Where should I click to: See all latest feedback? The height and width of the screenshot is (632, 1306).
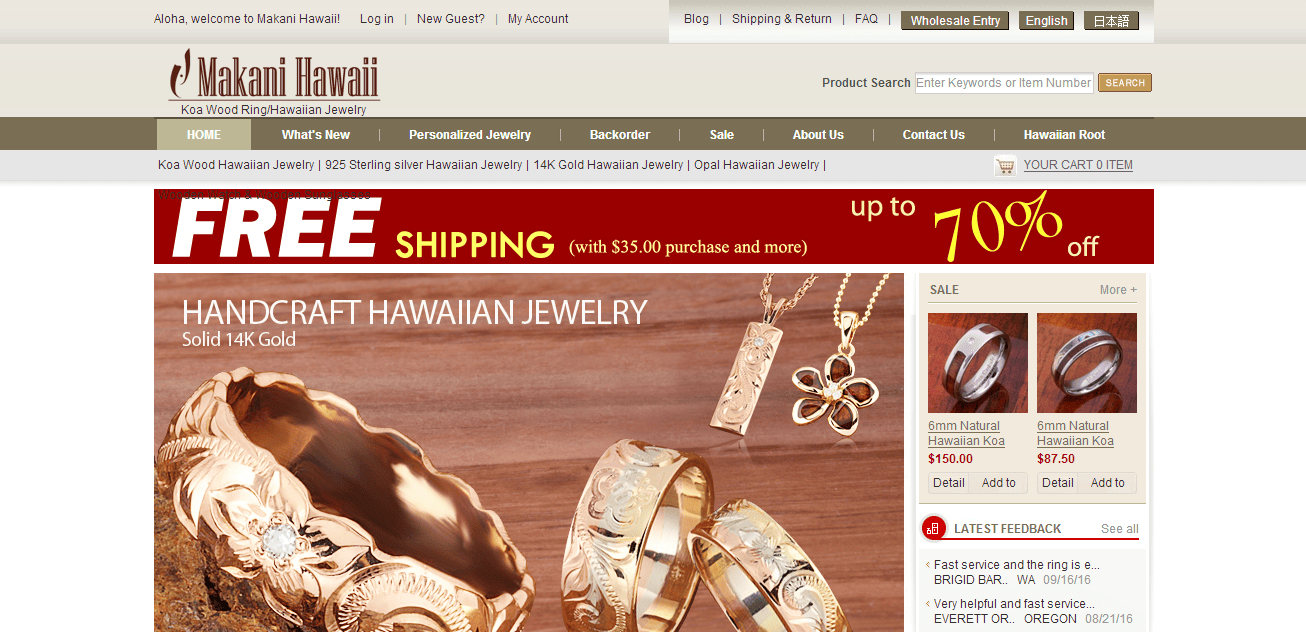[x=1120, y=529]
